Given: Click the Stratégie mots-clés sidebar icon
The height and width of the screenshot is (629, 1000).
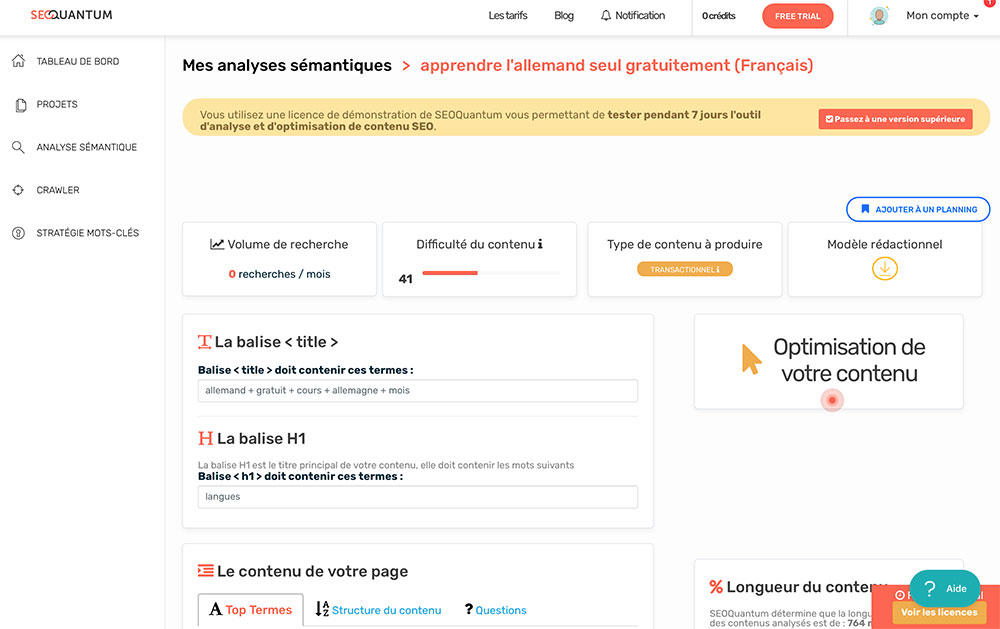Looking at the screenshot, I should (18, 233).
